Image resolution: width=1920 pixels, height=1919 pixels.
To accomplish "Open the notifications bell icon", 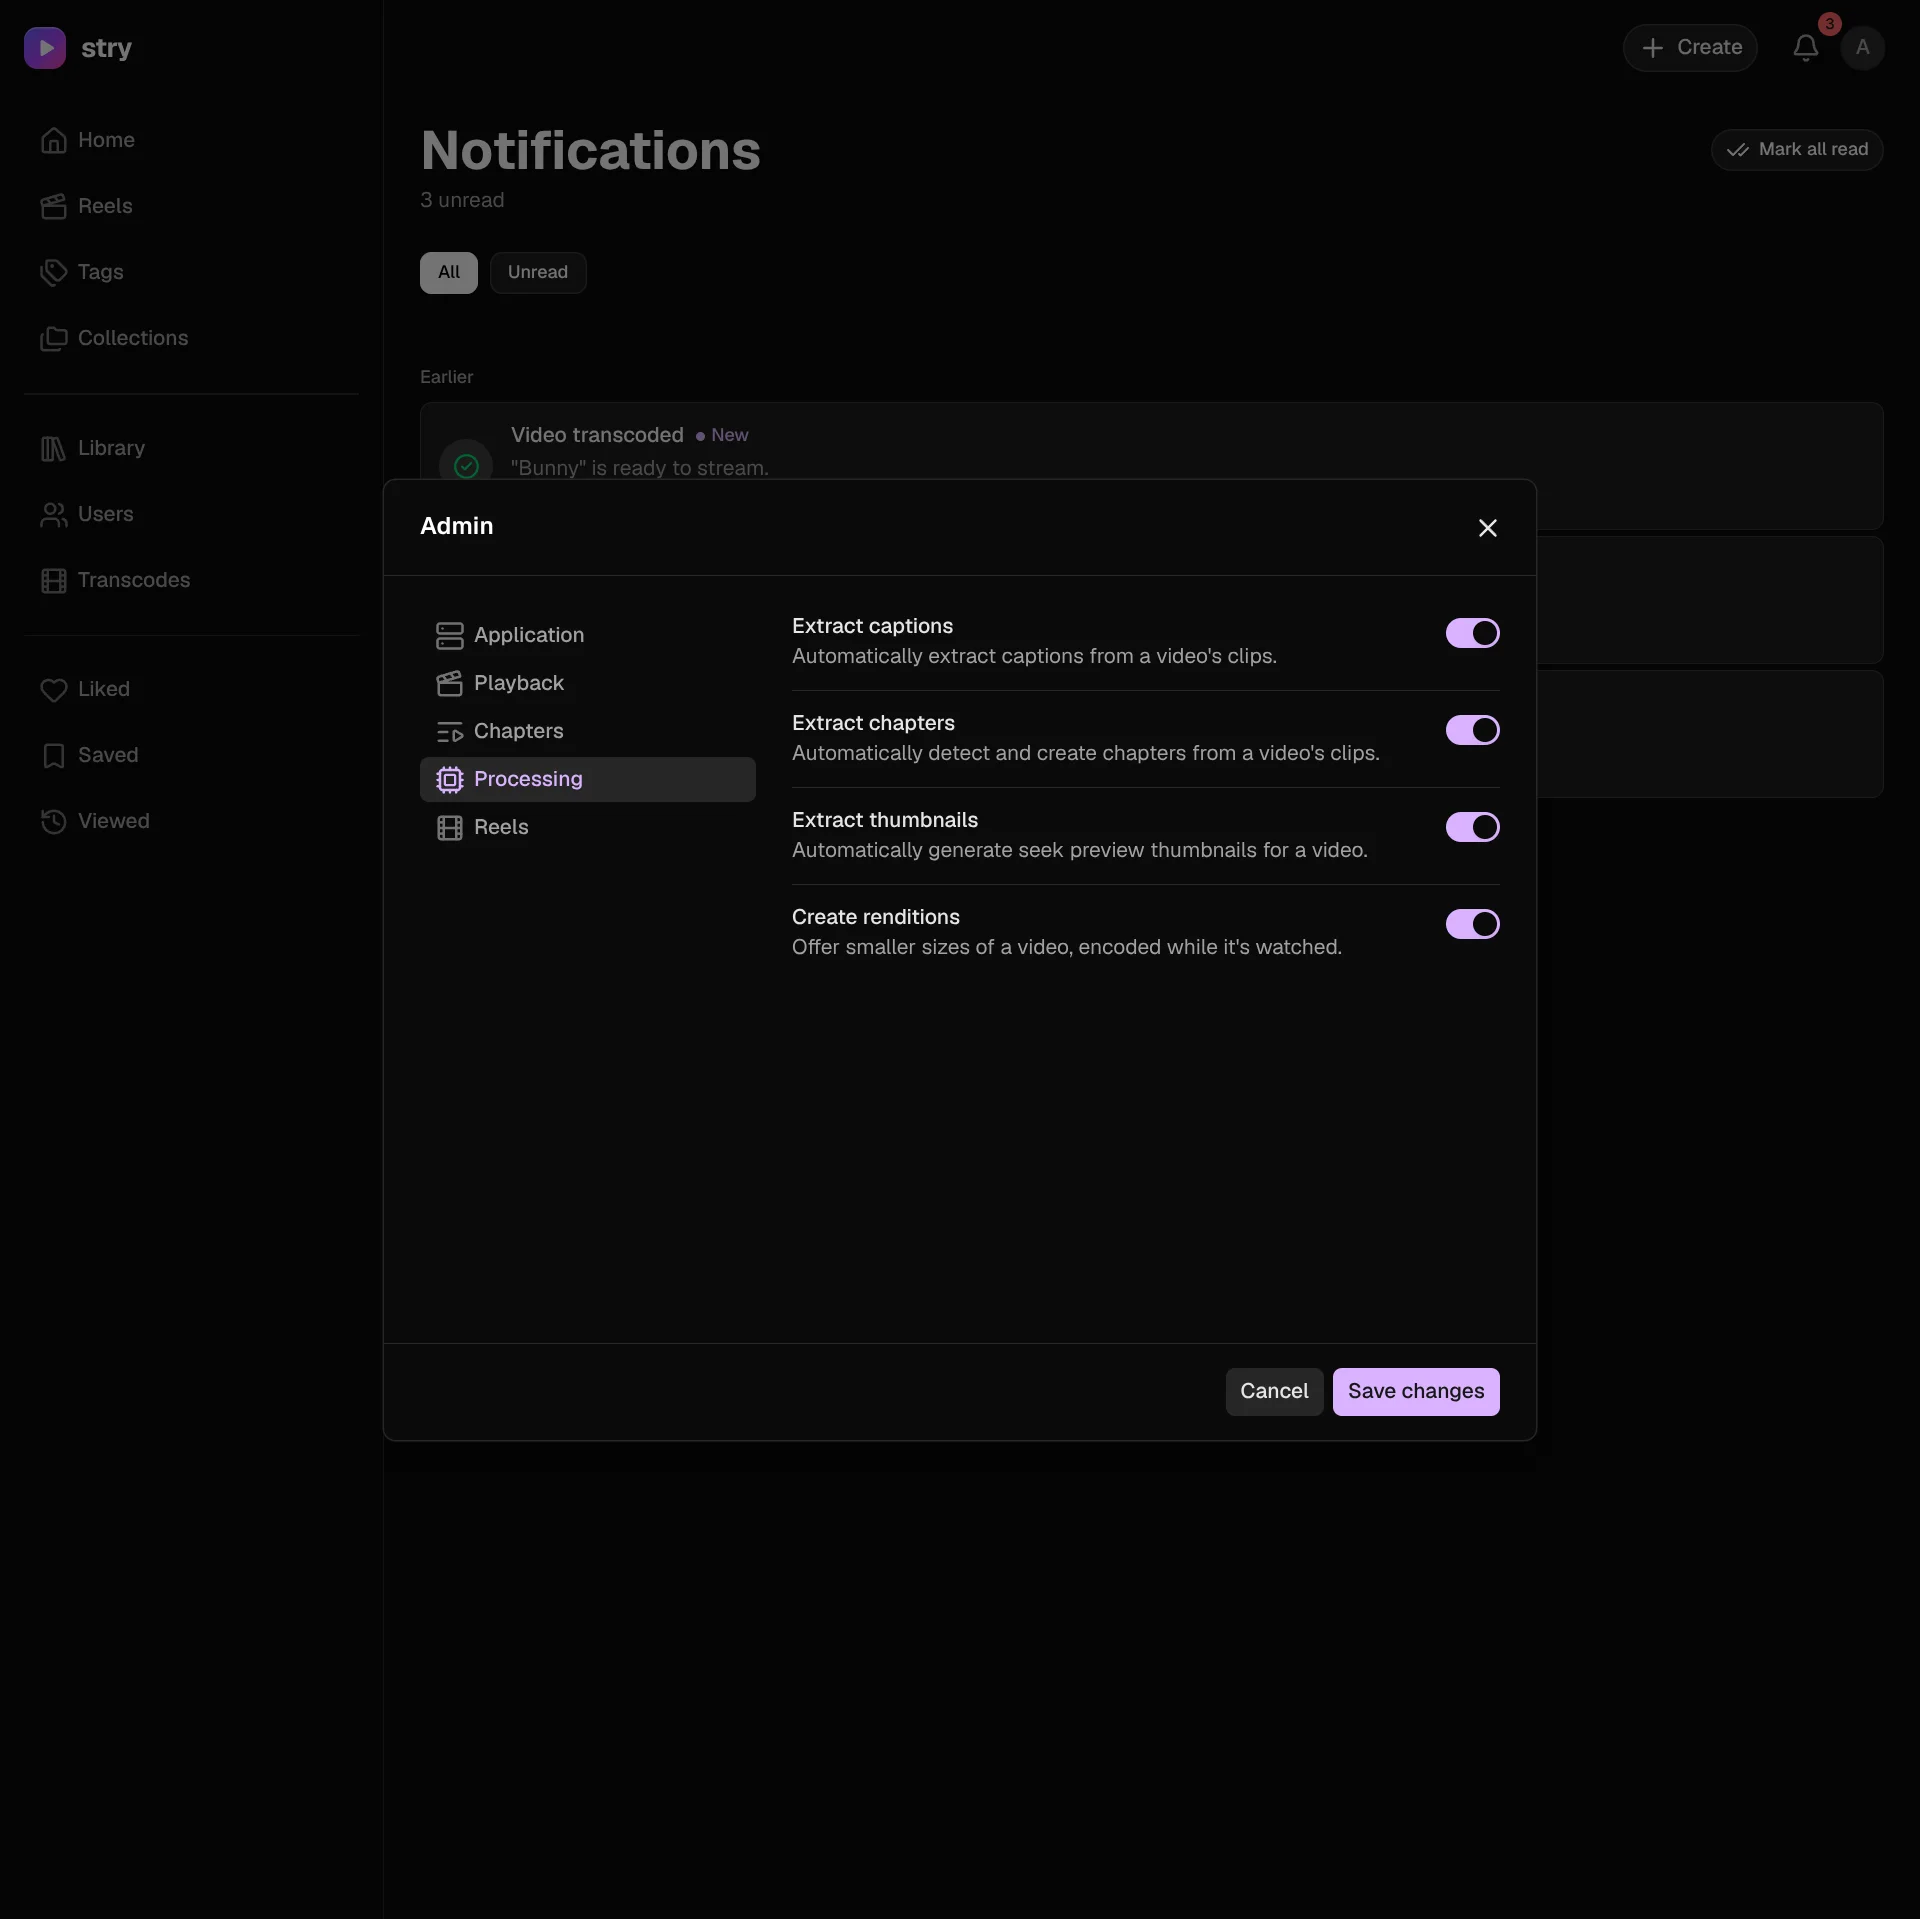I will tap(1805, 47).
